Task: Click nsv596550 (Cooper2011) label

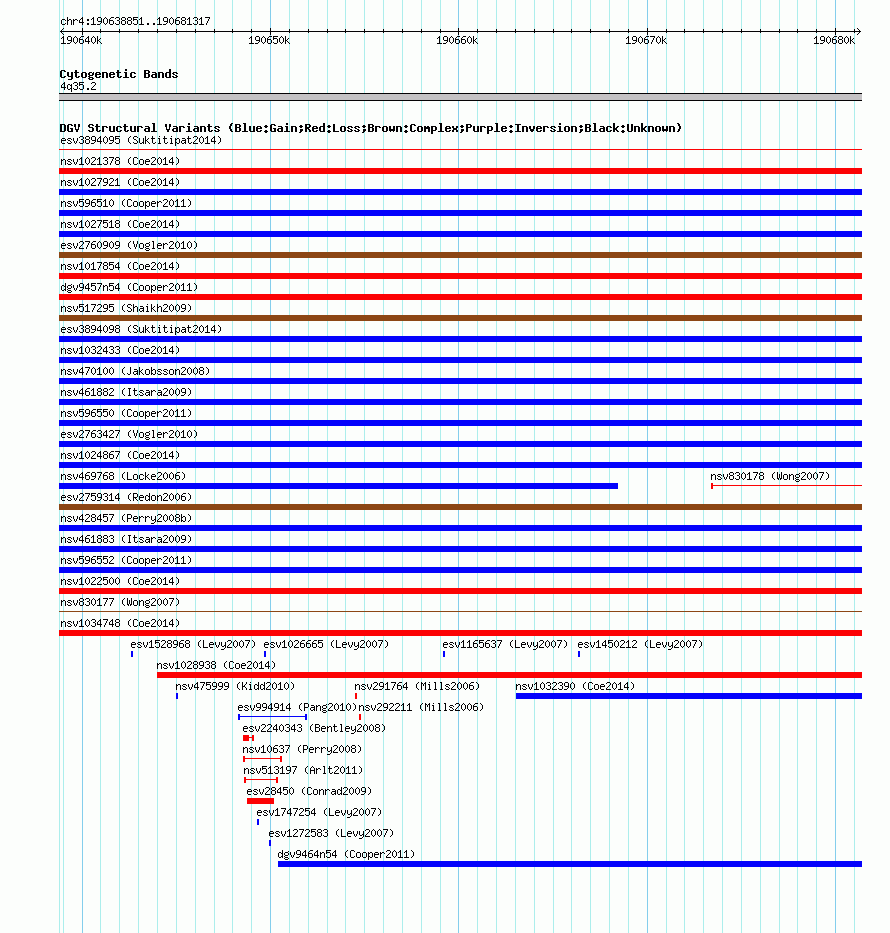Action: (126, 414)
